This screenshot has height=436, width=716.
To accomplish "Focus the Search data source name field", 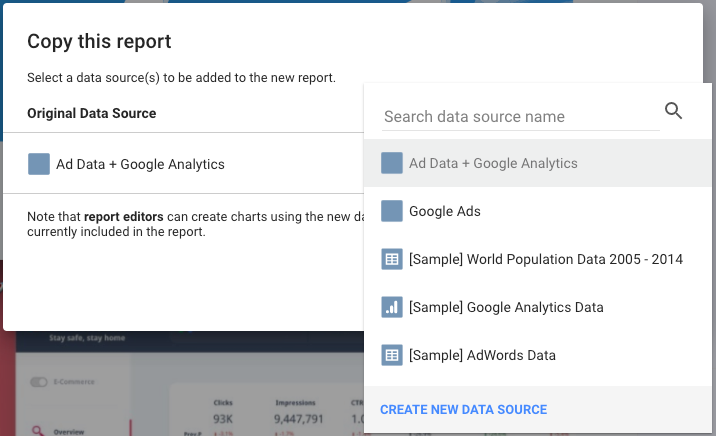I will click(x=520, y=117).
